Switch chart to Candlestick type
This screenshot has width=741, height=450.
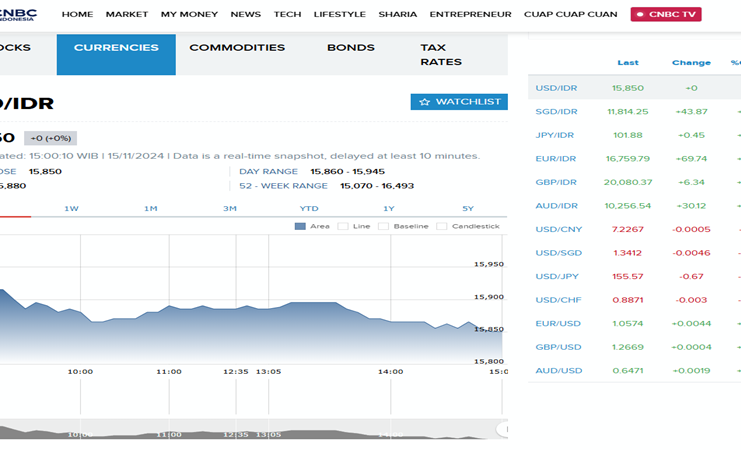click(x=443, y=226)
